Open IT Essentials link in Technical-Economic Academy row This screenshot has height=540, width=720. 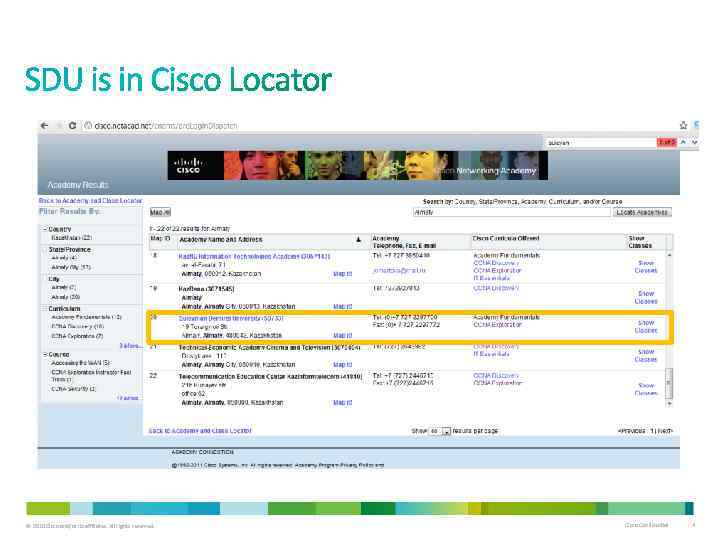(491, 354)
